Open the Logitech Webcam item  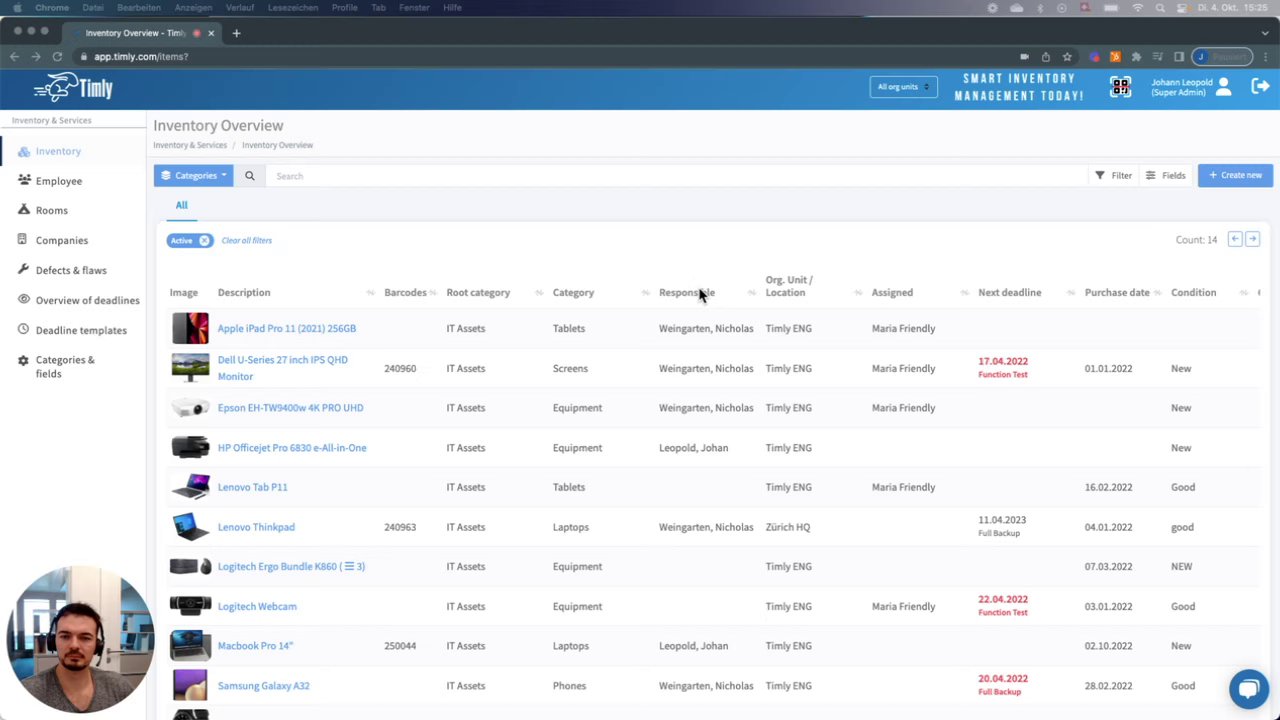click(257, 606)
